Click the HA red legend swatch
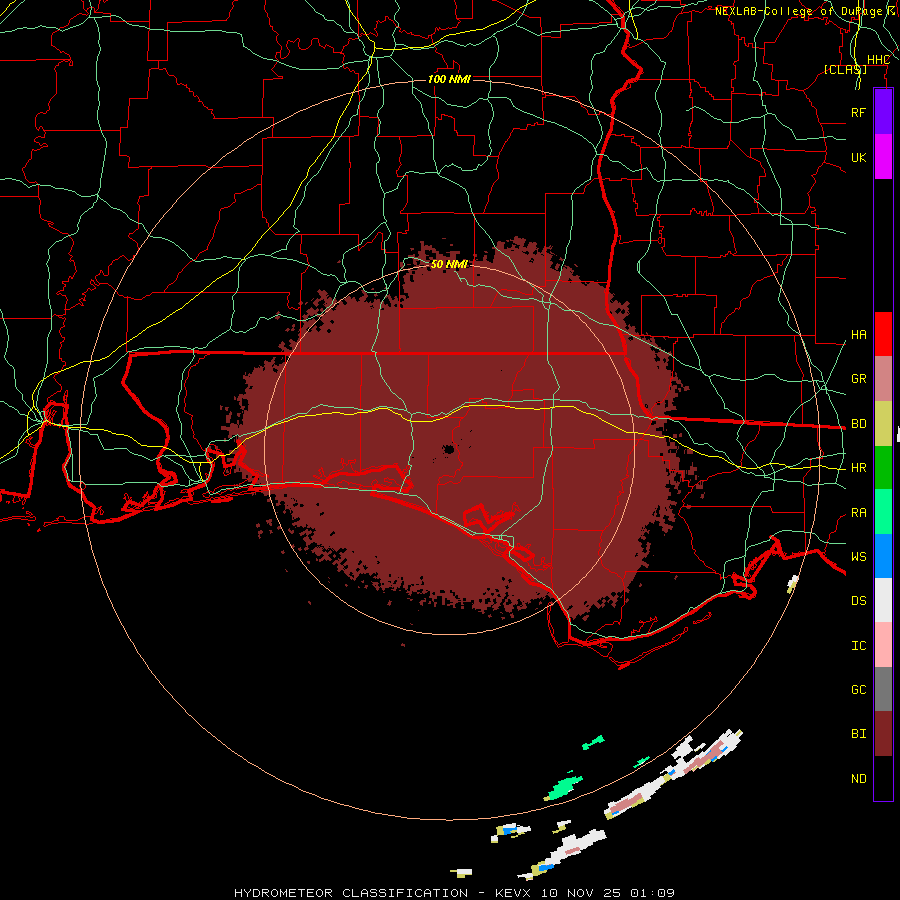 click(x=883, y=334)
